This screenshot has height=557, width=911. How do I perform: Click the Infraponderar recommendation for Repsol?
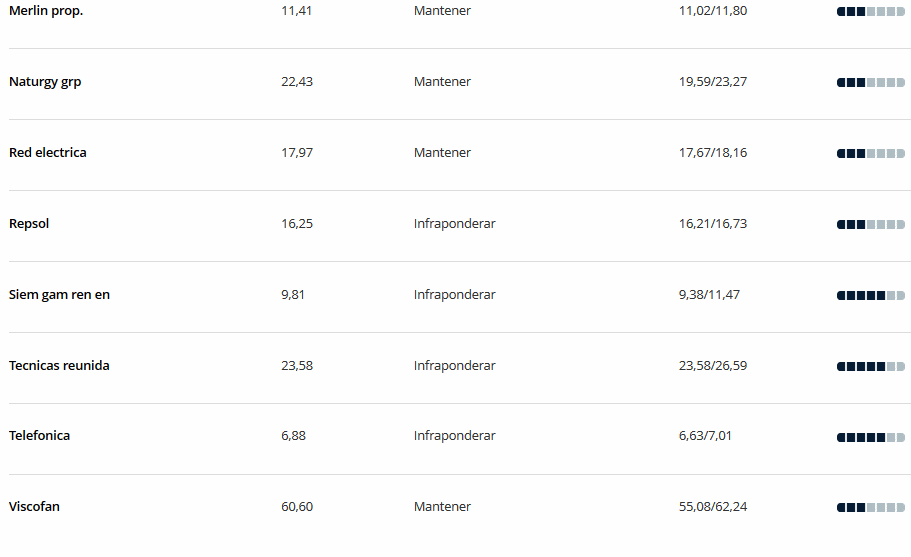454,224
